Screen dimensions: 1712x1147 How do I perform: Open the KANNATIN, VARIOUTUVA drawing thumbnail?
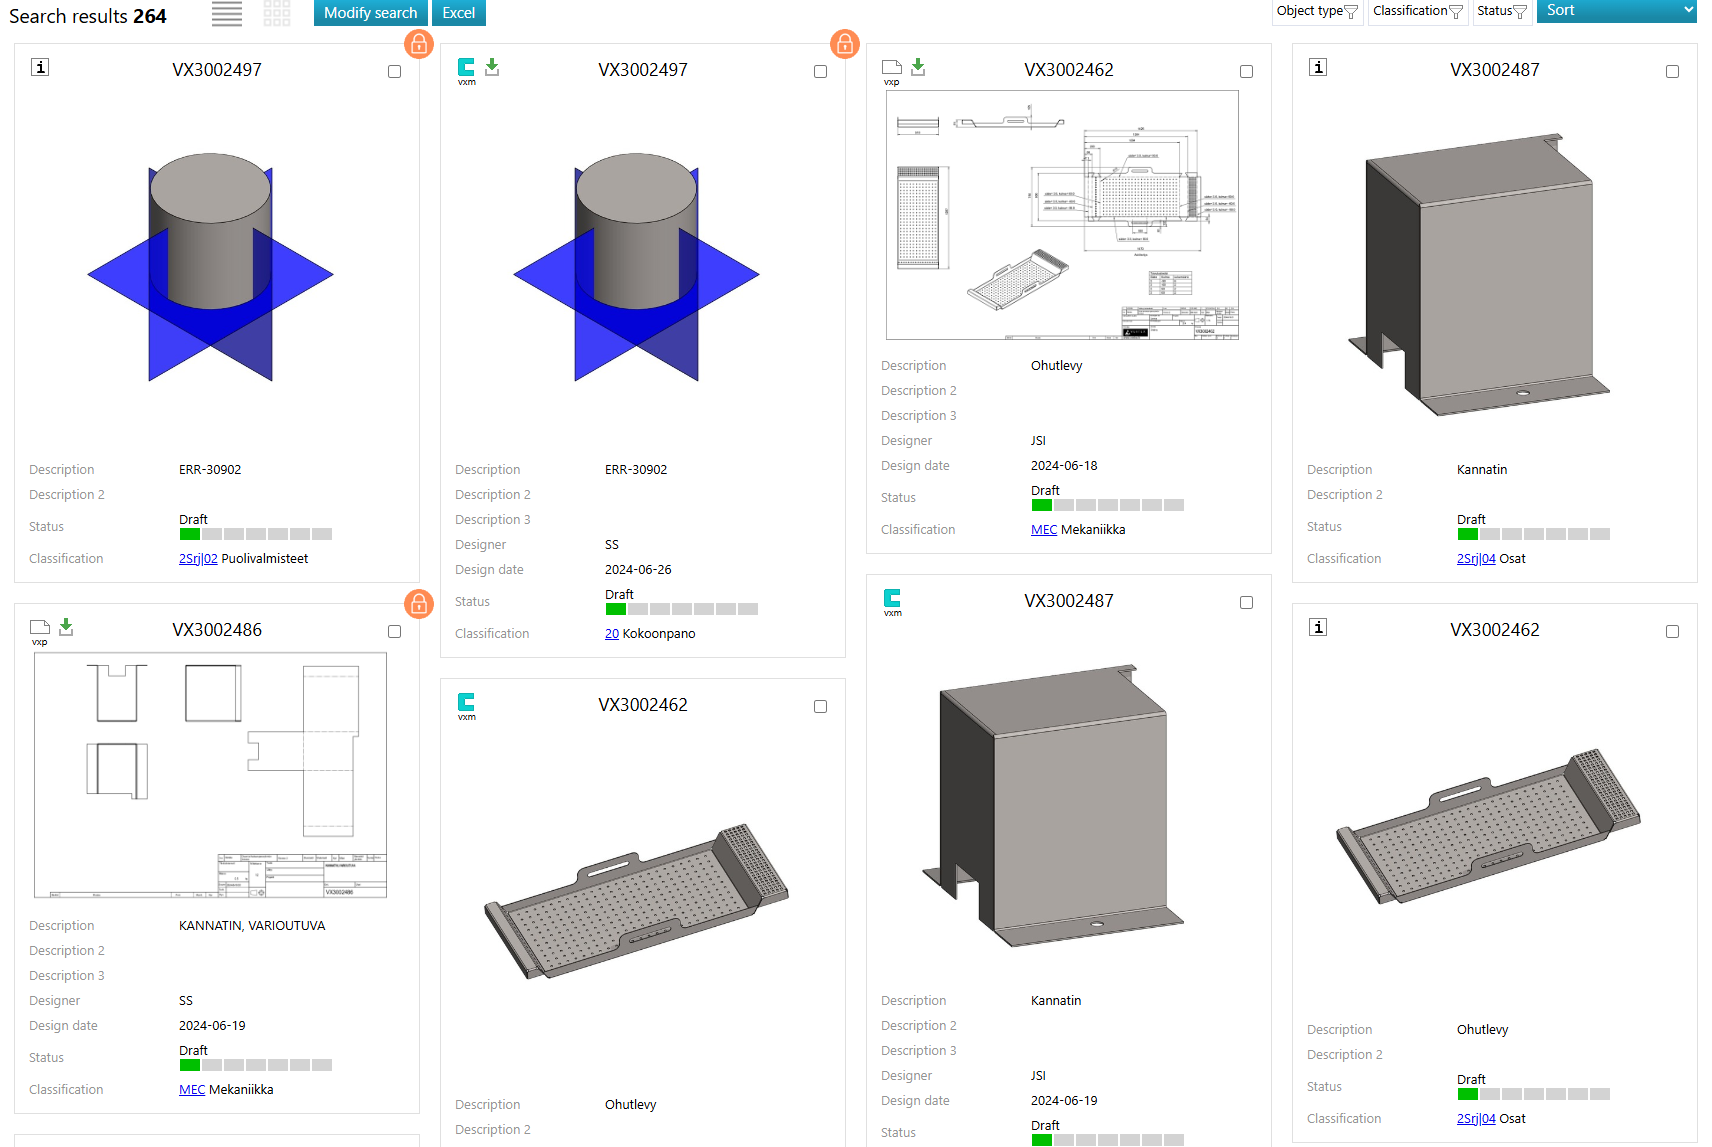pyautogui.click(x=210, y=775)
